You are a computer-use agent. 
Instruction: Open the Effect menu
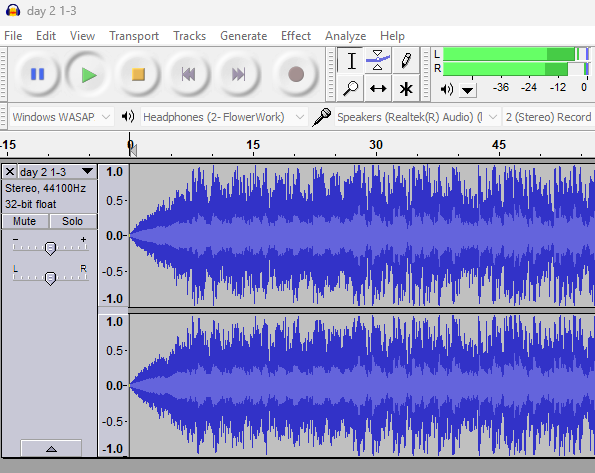click(x=296, y=36)
